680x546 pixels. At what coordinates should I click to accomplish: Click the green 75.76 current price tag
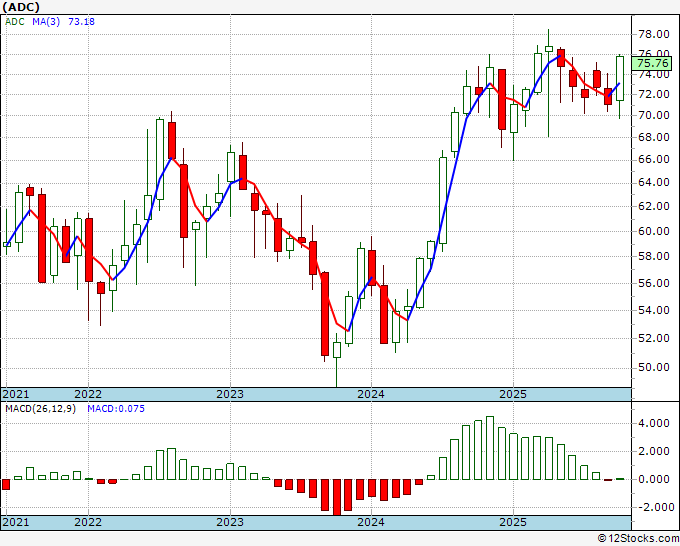[x=652, y=63]
